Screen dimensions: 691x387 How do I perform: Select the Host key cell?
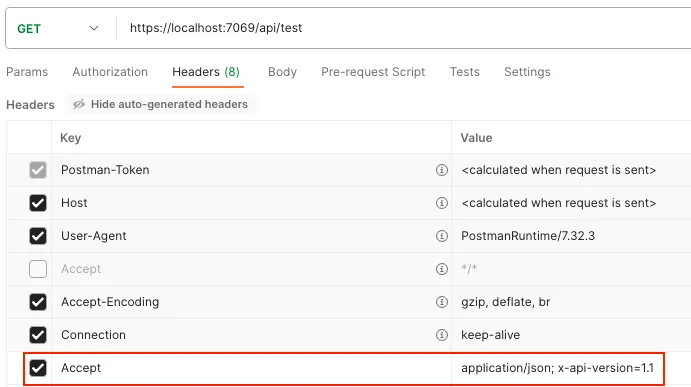(x=251, y=203)
